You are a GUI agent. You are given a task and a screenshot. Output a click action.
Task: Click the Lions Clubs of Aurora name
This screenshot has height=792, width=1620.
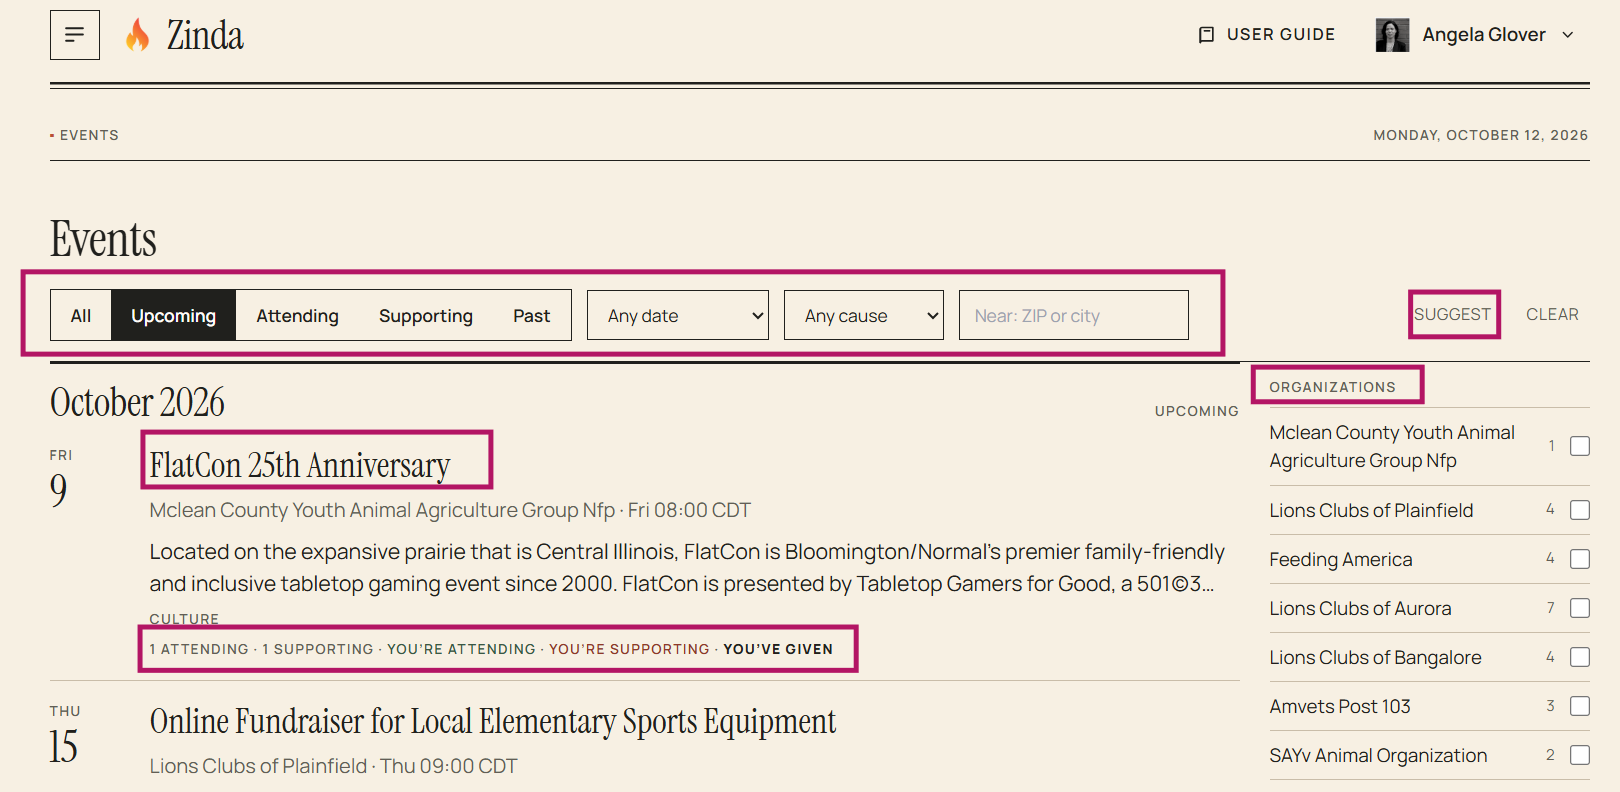click(1360, 608)
